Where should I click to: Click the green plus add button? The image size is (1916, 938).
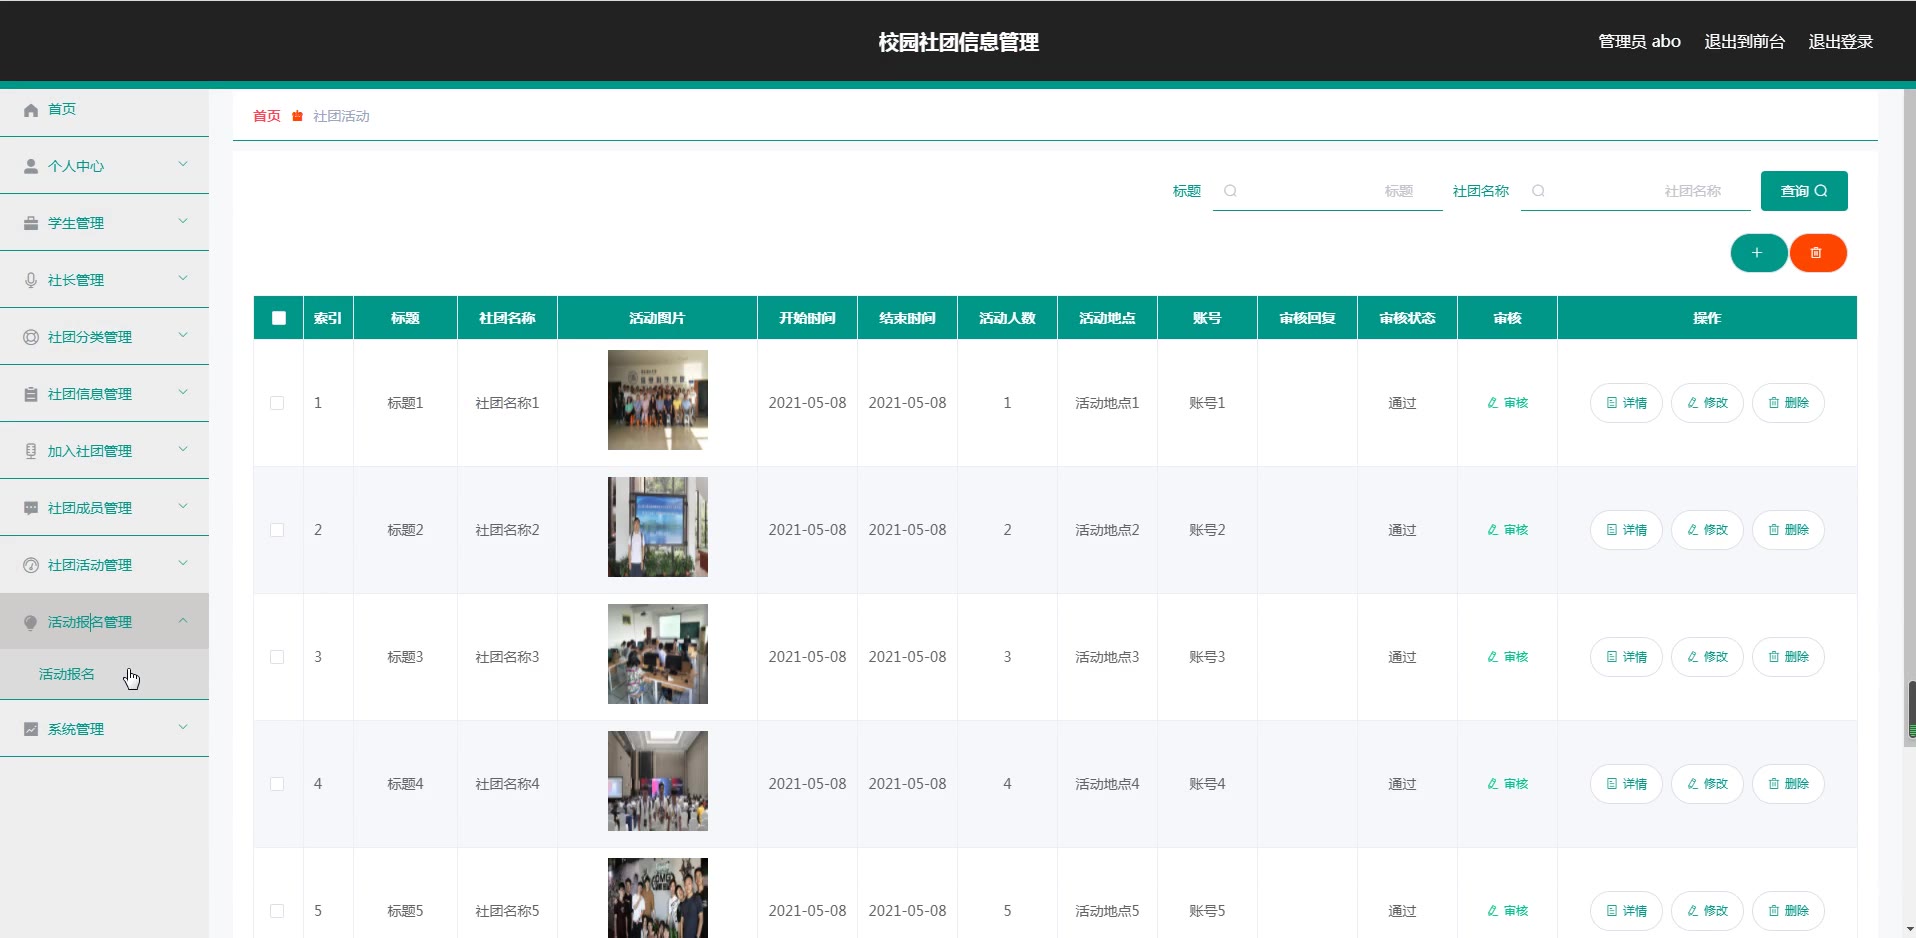(x=1757, y=253)
